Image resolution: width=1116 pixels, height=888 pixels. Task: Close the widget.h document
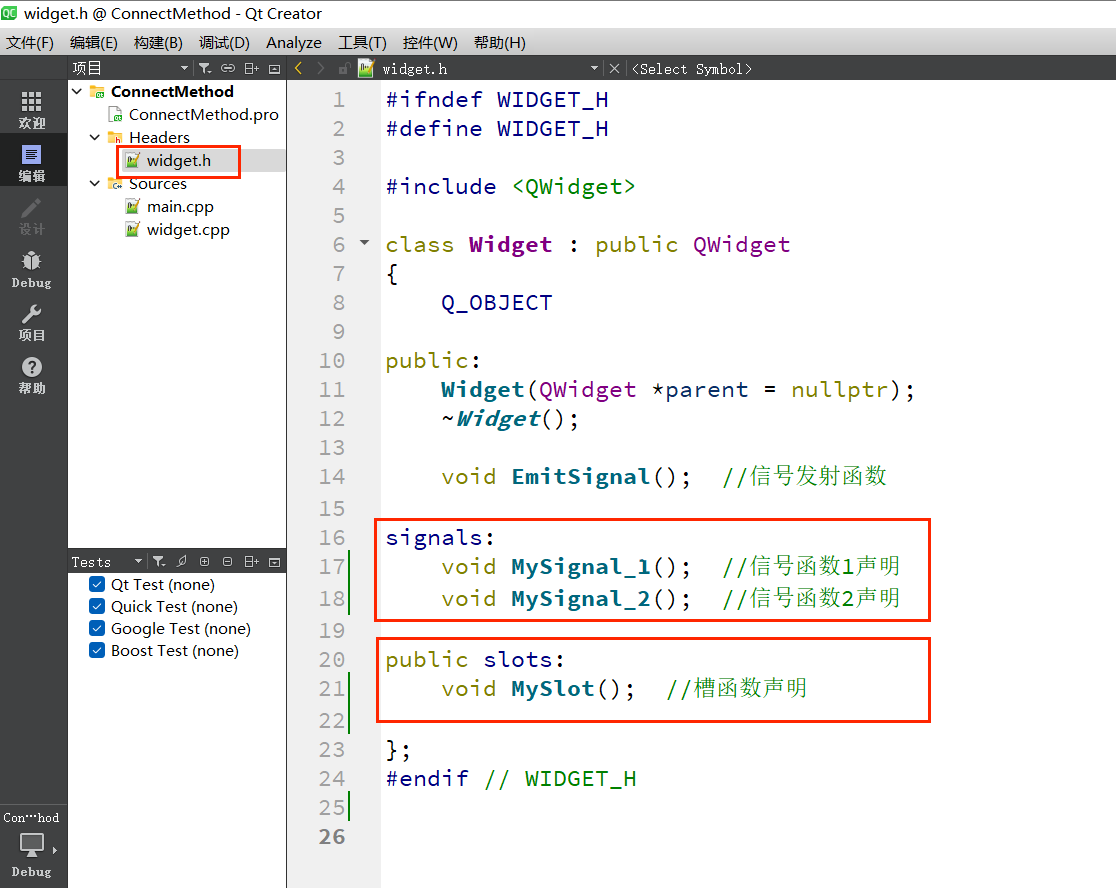click(614, 68)
